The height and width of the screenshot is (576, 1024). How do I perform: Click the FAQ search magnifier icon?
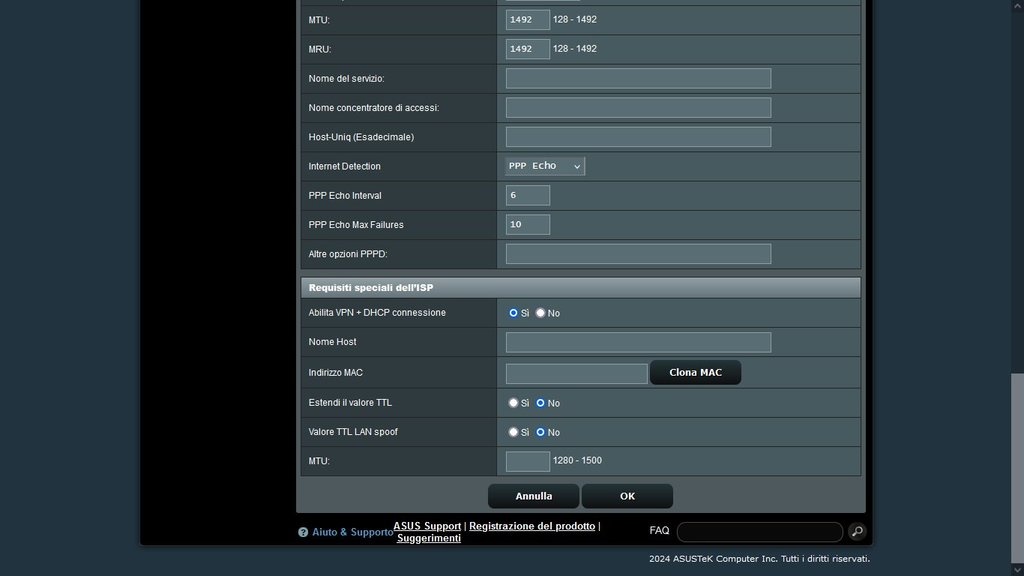pos(857,532)
